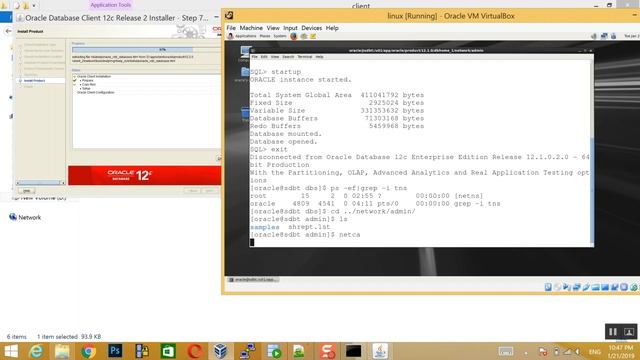Click the Setup status row
The image size is (640, 360).
click(86, 89)
